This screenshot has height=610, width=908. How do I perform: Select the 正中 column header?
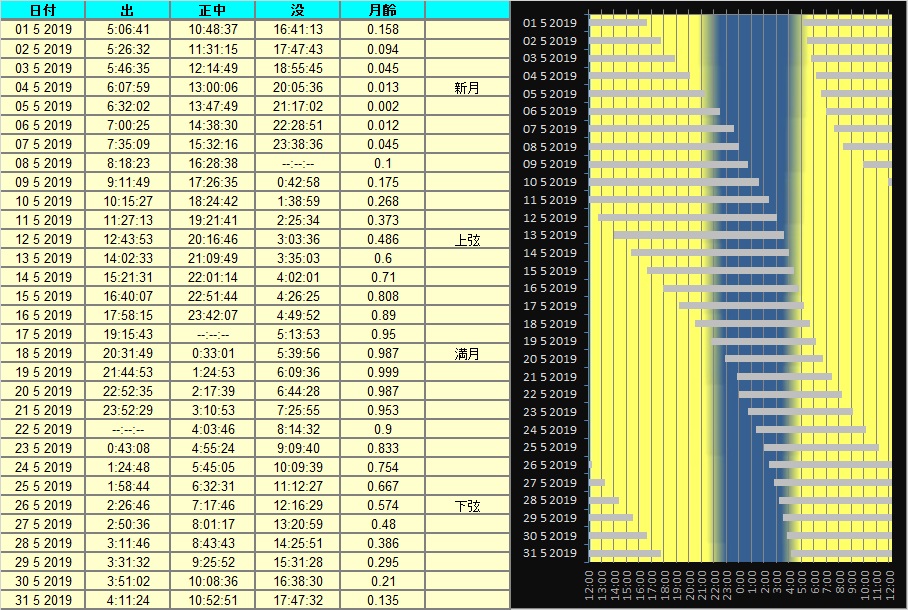(212, 10)
